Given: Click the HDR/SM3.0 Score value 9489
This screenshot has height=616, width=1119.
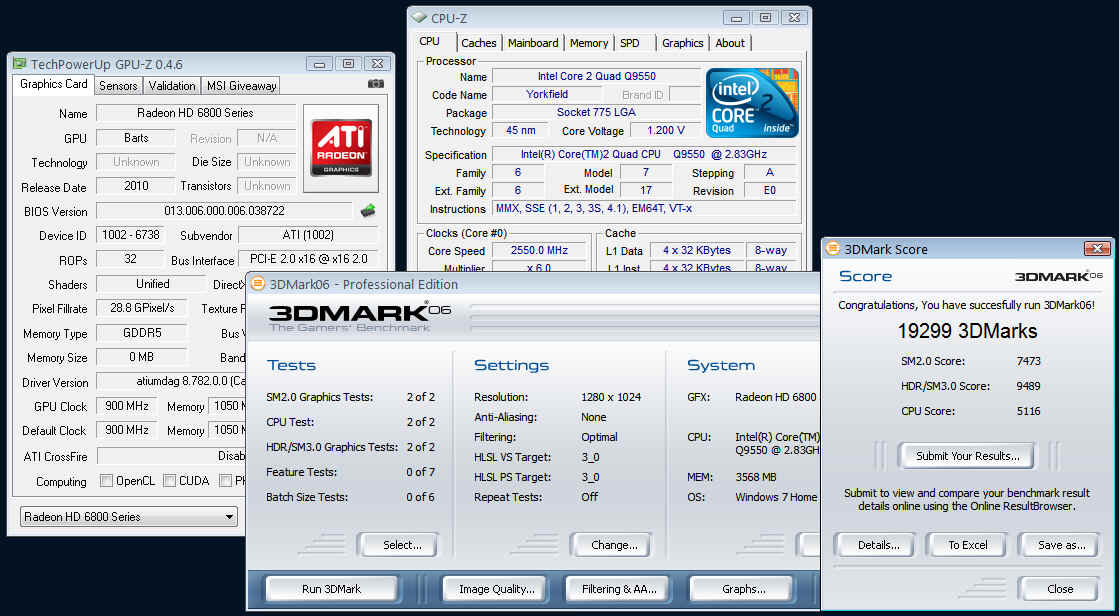Looking at the screenshot, I should pyautogui.click(x=1028, y=386).
